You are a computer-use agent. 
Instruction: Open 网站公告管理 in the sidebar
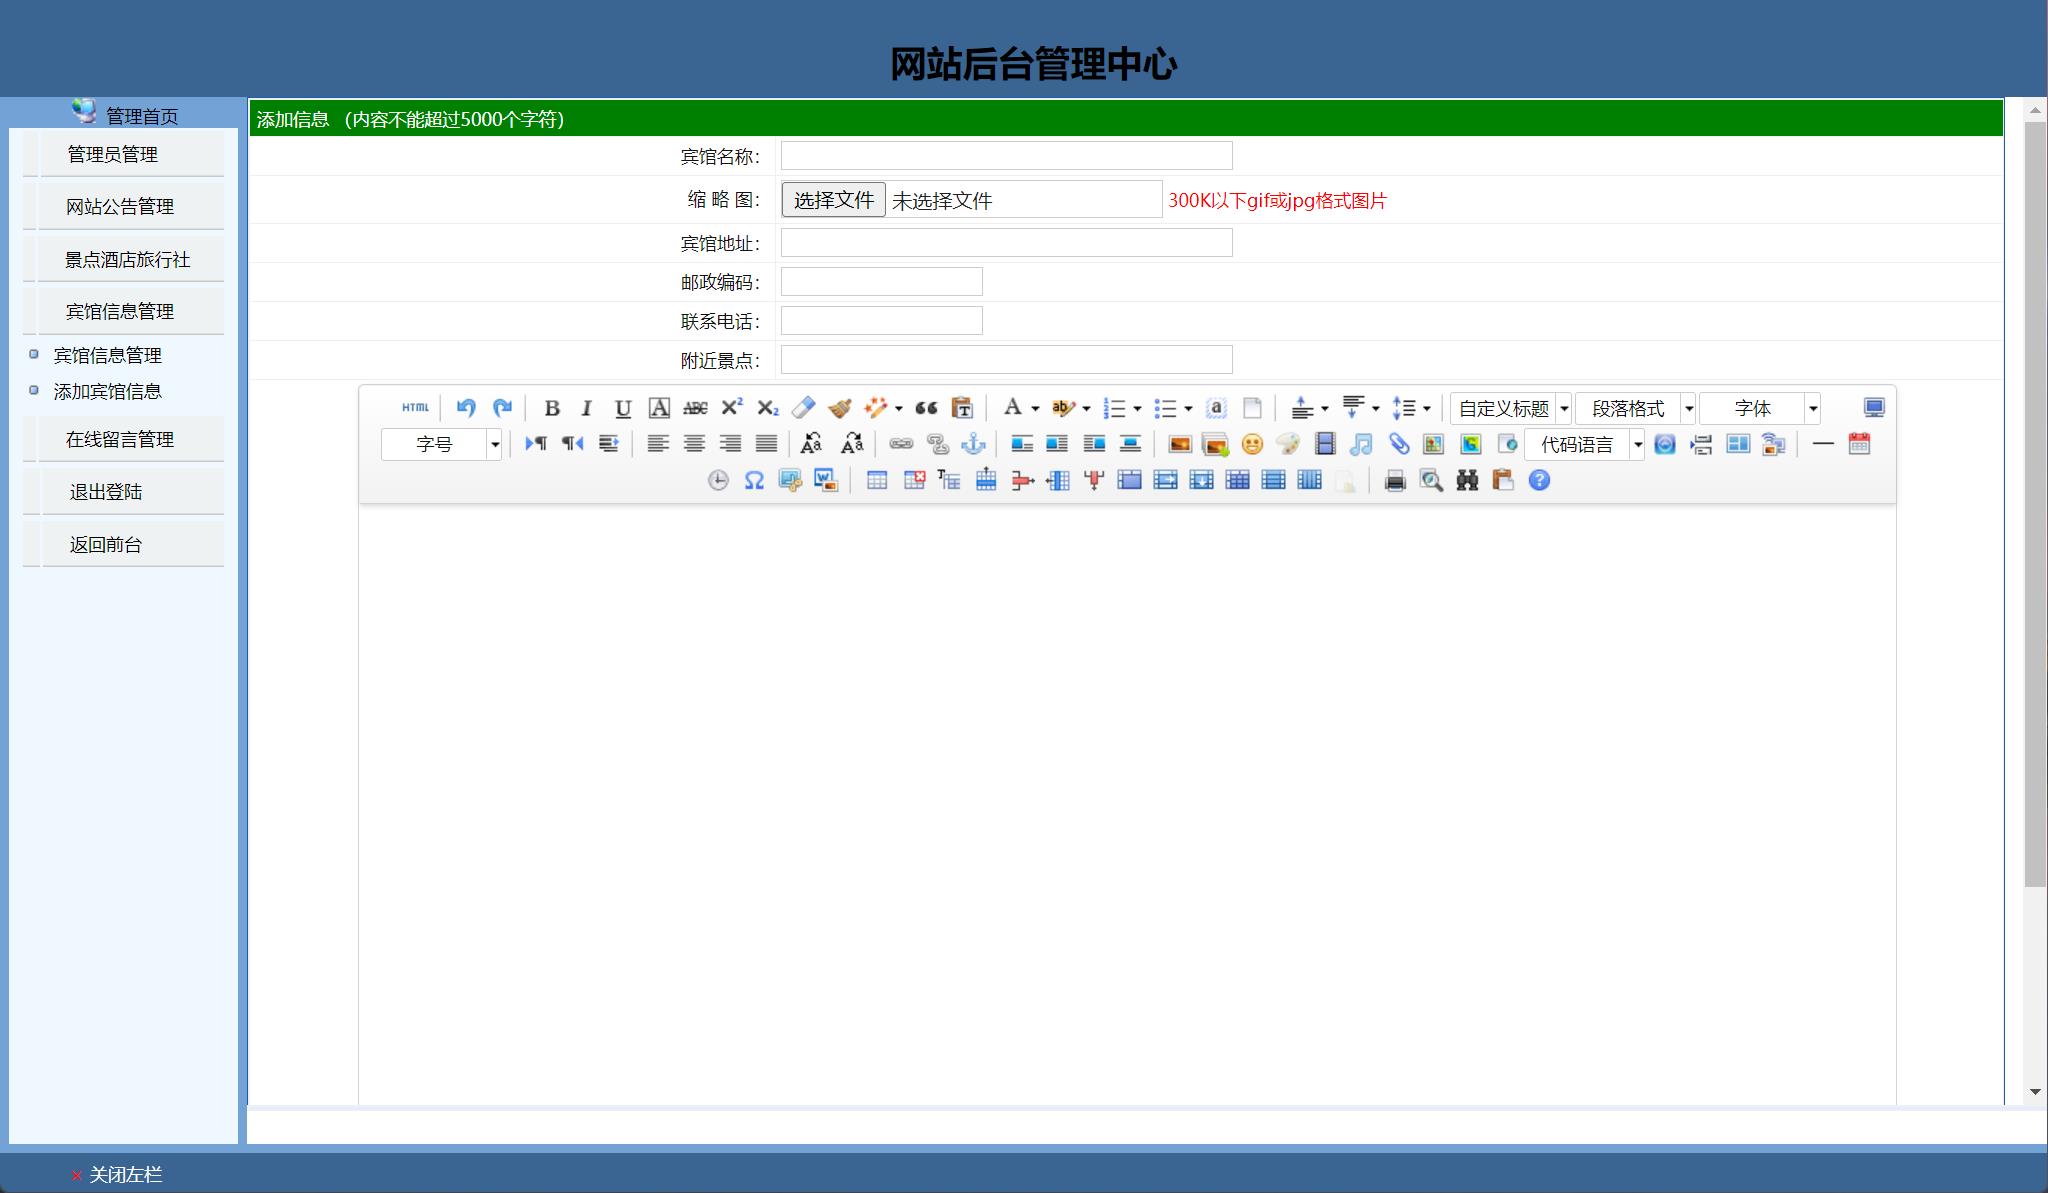120,207
